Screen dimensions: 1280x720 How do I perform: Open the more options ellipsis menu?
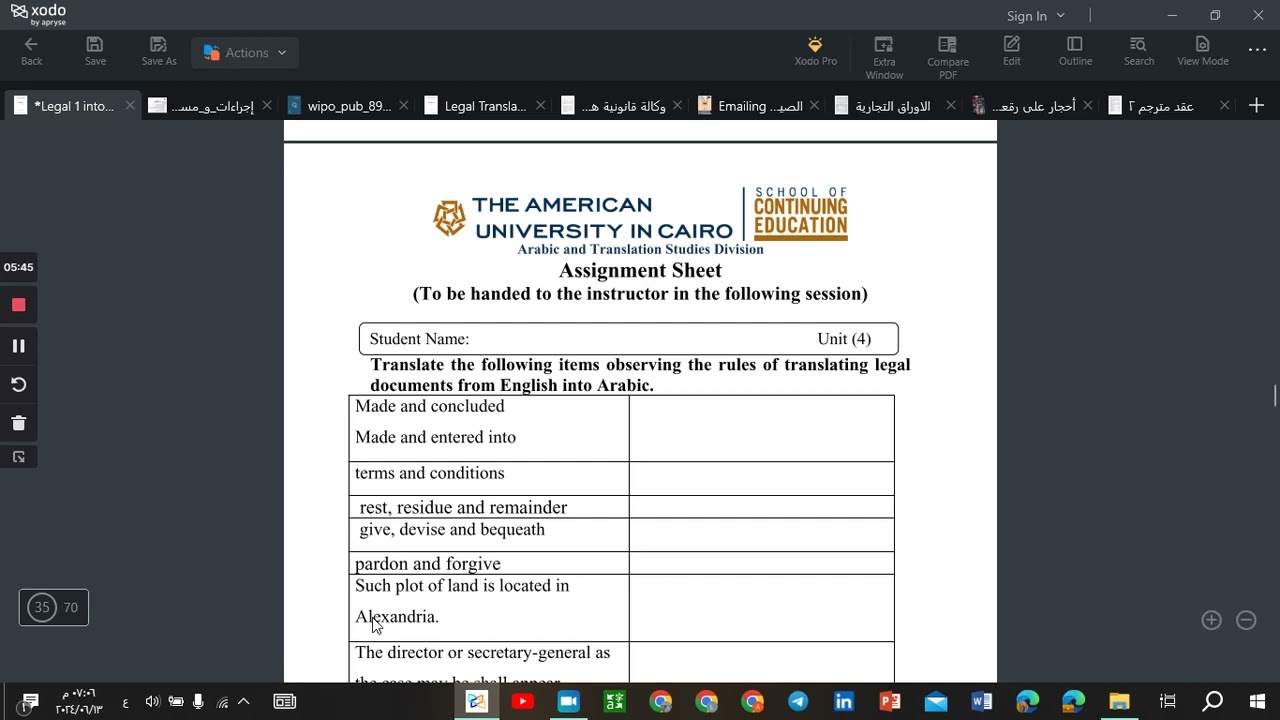pyautogui.click(x=1257, y=50)
